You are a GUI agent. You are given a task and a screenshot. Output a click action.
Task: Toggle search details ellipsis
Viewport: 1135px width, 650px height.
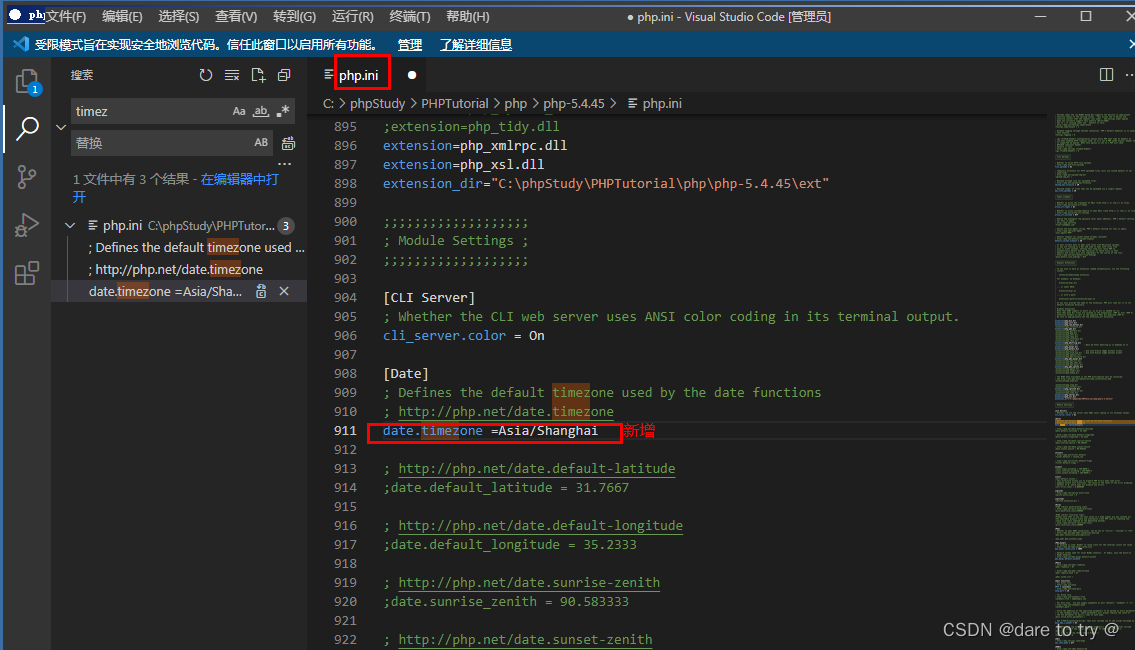coord(284,164)
